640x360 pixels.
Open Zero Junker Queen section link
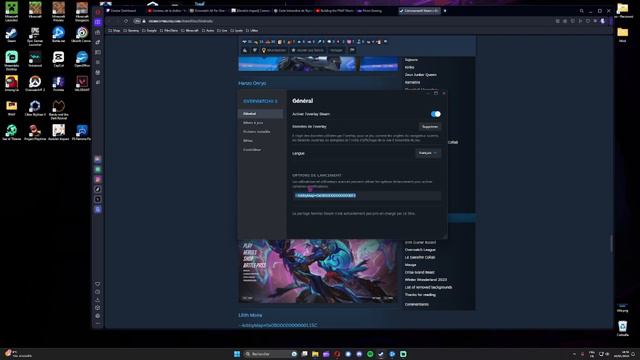(420, 75)
